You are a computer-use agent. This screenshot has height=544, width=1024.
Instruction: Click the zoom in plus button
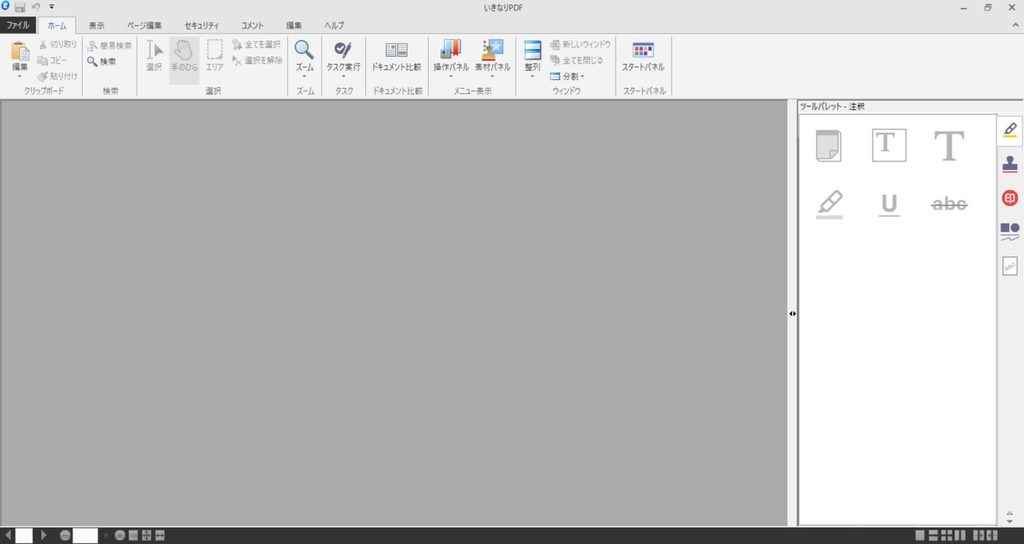click(120, 536)
